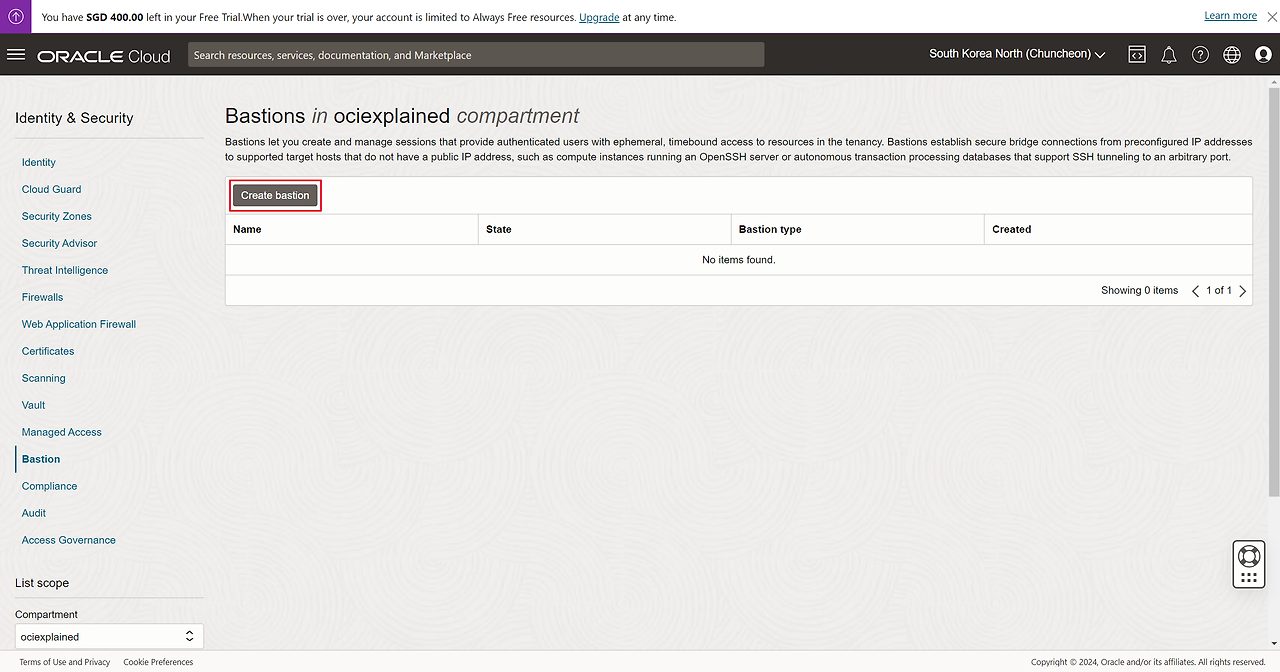Open Cloud Shell developer tools icon
This screenshot has height=672, width=1280.
(x=1137, y=55)
